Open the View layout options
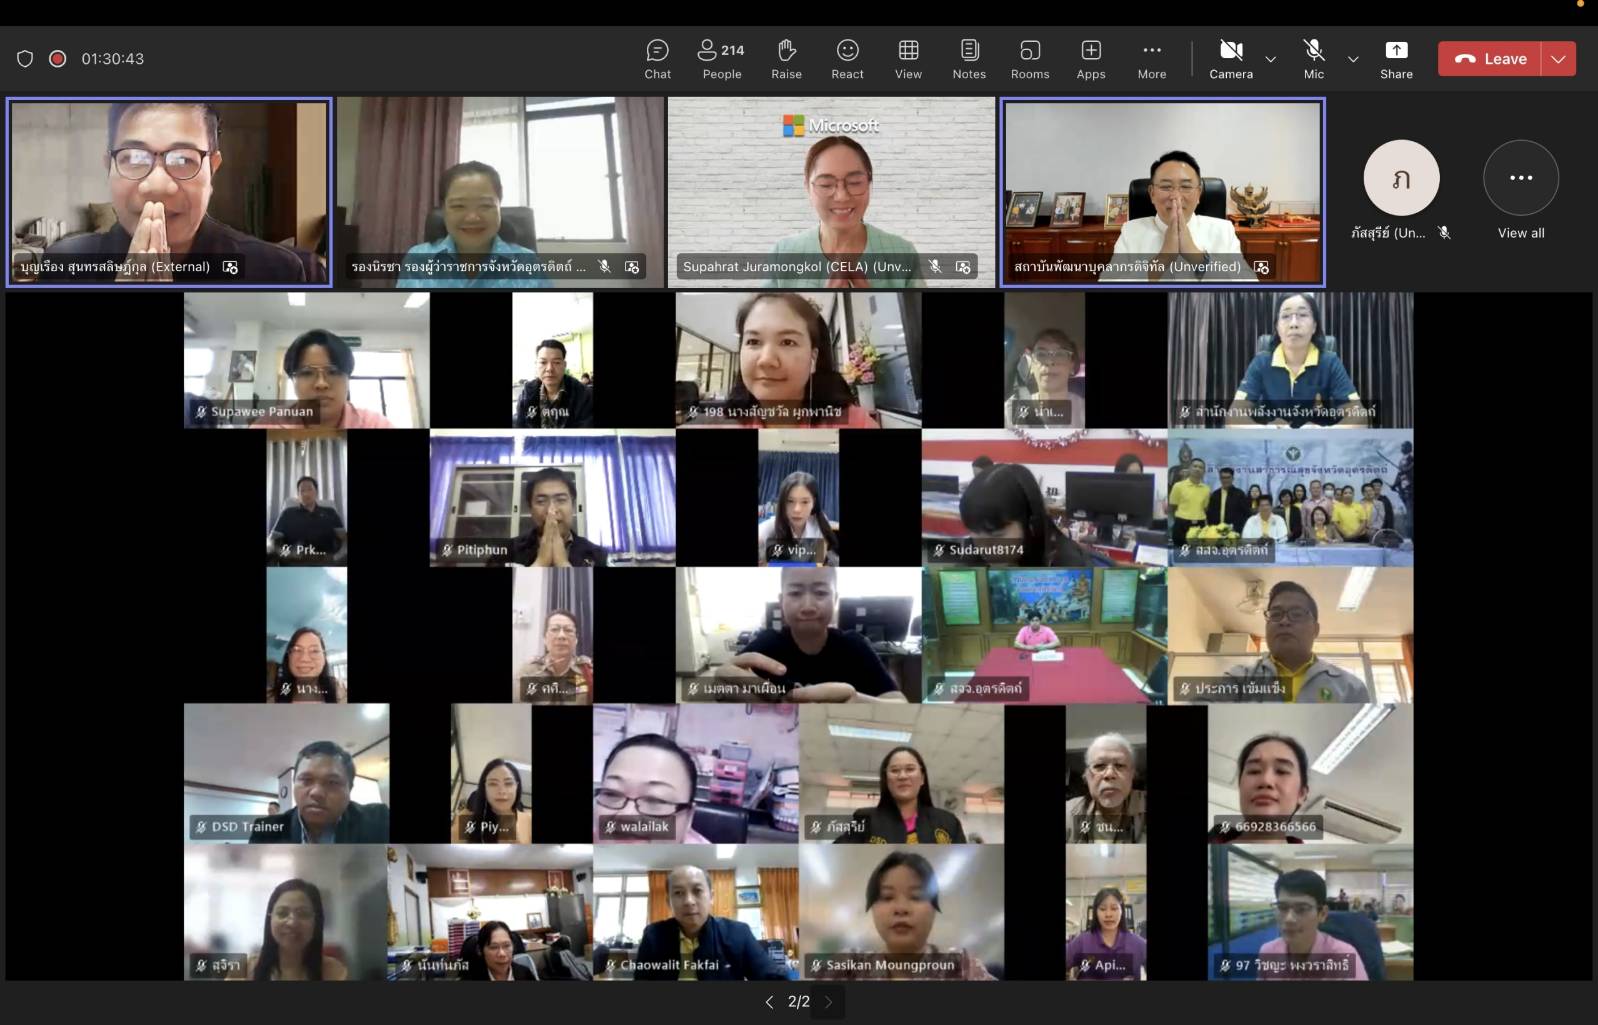The width and height of the screenshot is (1598, 1025). [908, 59]
